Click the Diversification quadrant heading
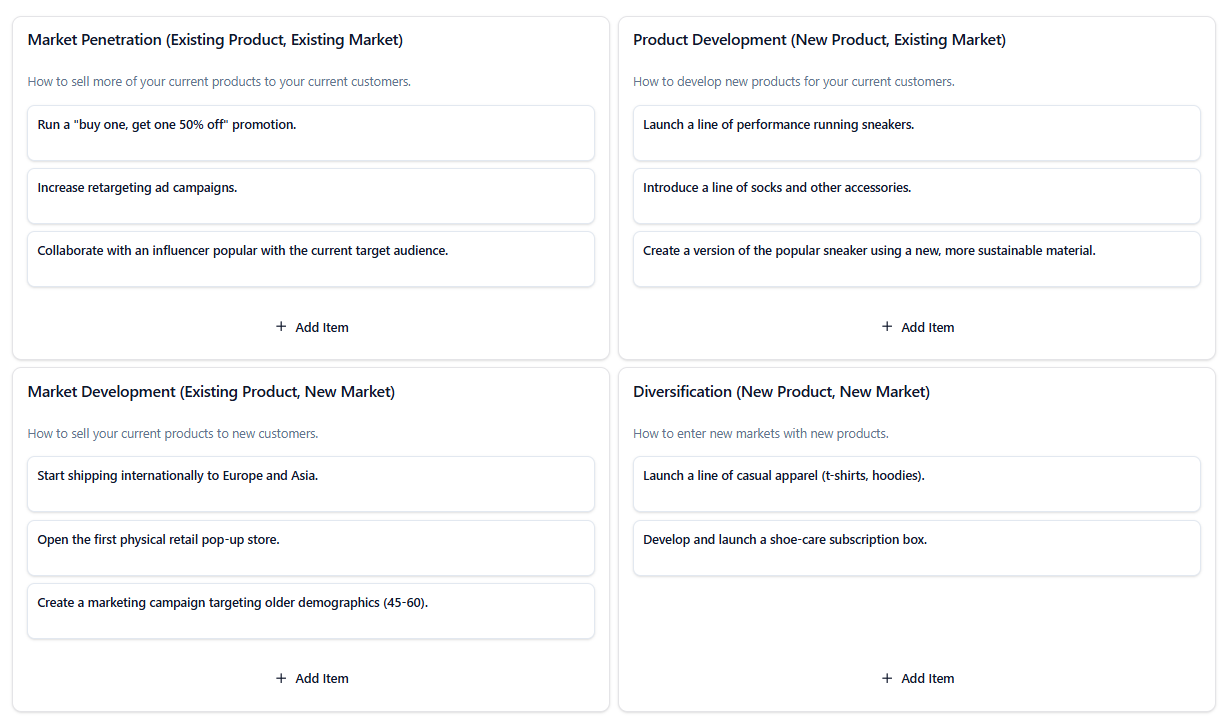Image resolution: width=1226 pixels, height=728 pixels. (x=781, y=392)
